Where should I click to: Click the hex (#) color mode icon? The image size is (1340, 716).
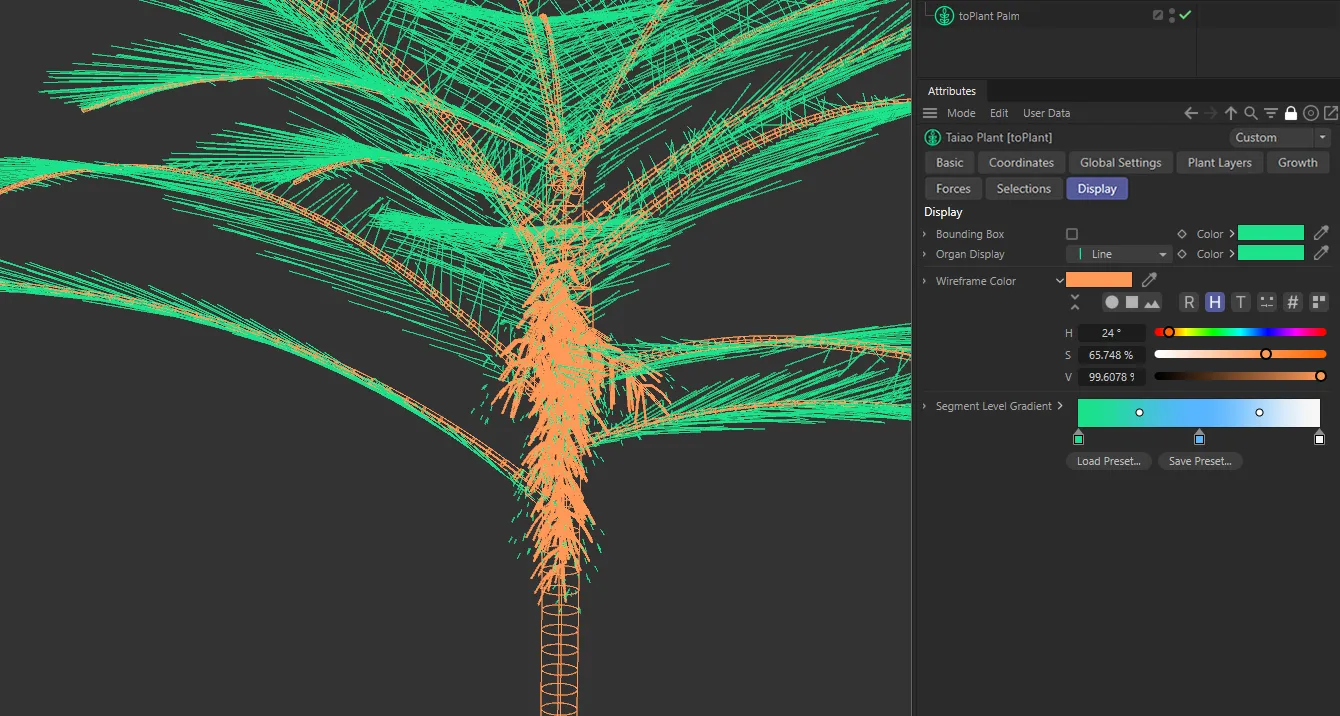coord(1292,302)
